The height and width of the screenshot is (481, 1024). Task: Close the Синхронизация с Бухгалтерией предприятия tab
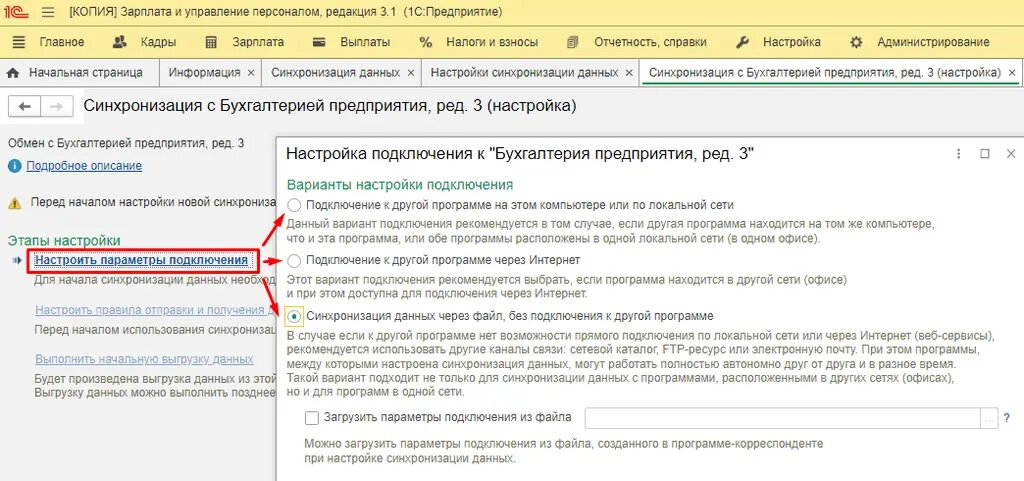[x=1012, y=73]
